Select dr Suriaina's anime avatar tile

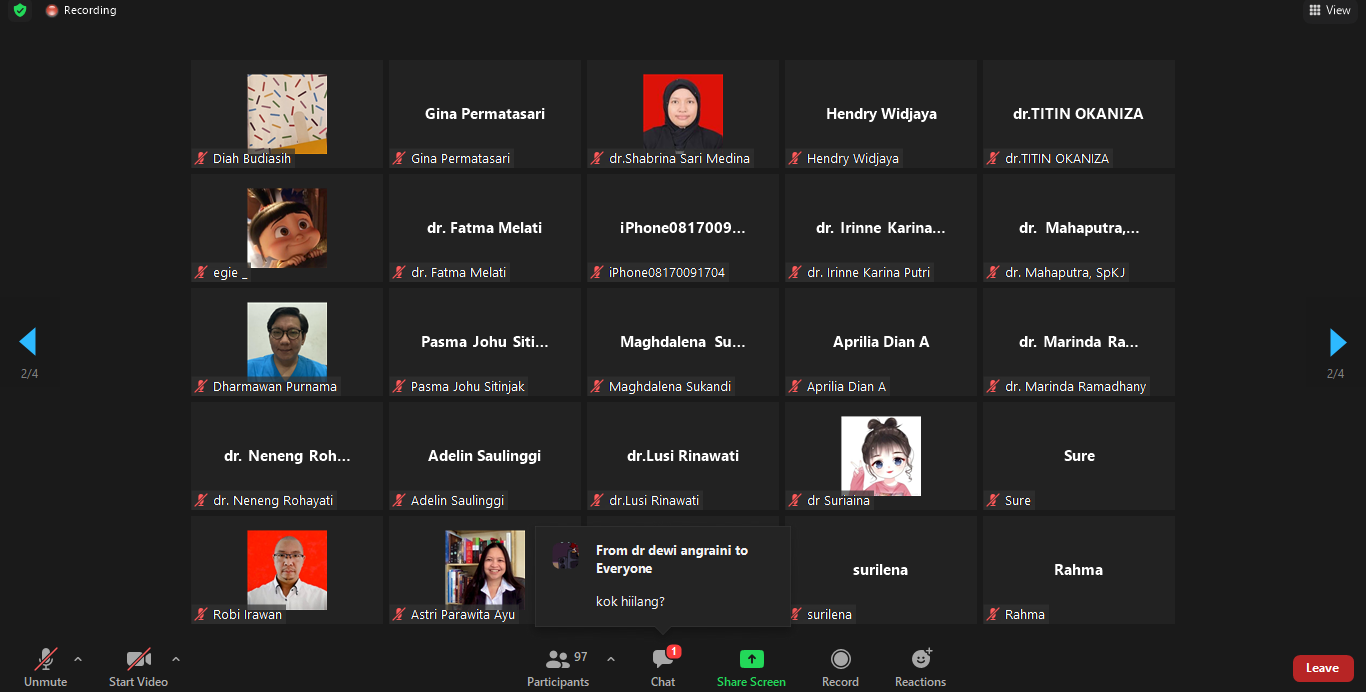coord(881,456)
